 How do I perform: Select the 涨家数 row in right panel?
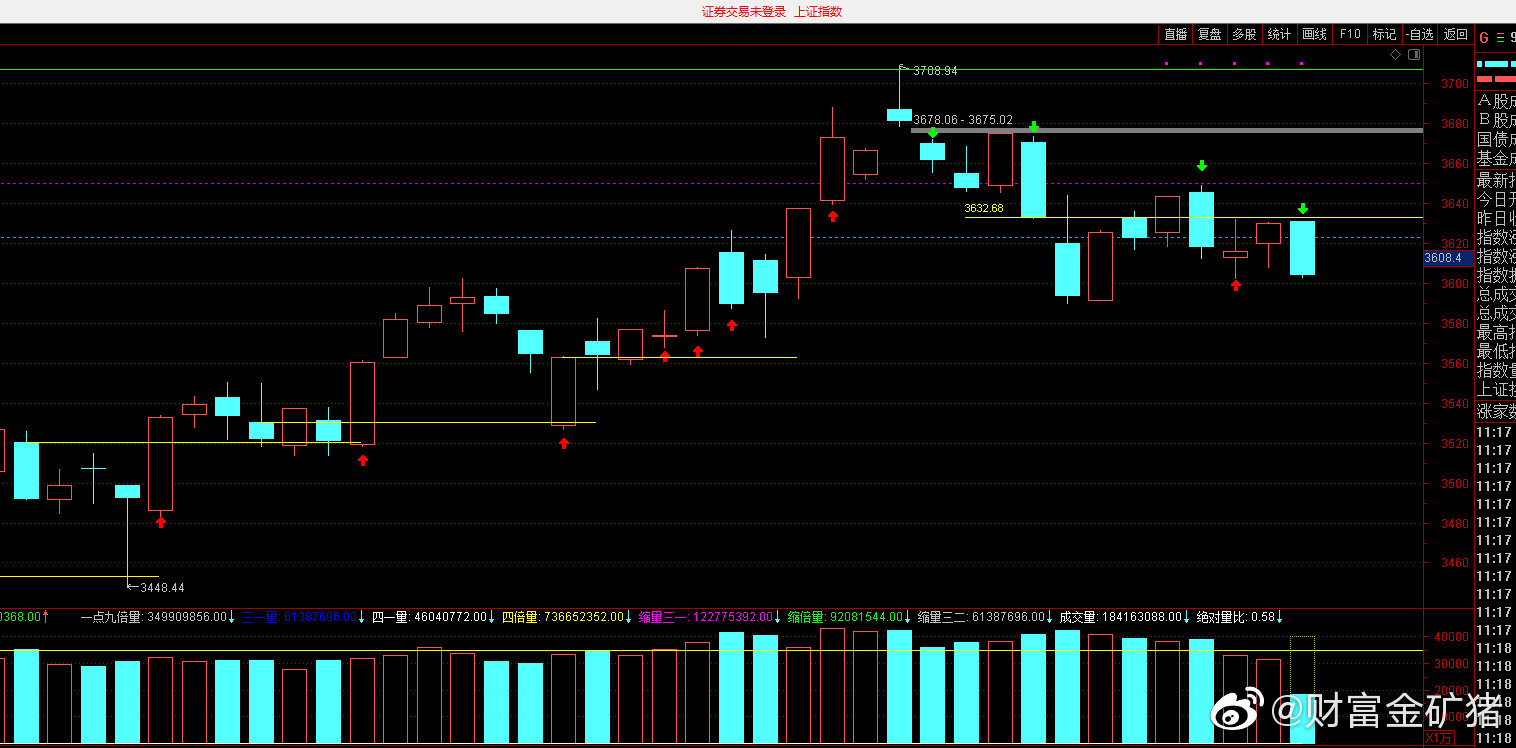click(1496, 410)
